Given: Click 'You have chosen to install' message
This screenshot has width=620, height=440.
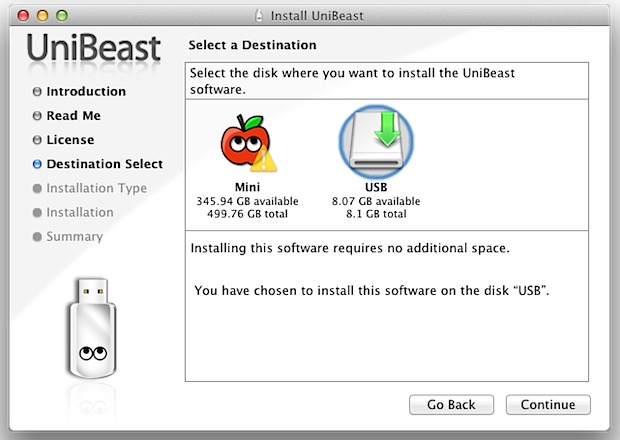Looking at the screenshot, I should point(372,291).
